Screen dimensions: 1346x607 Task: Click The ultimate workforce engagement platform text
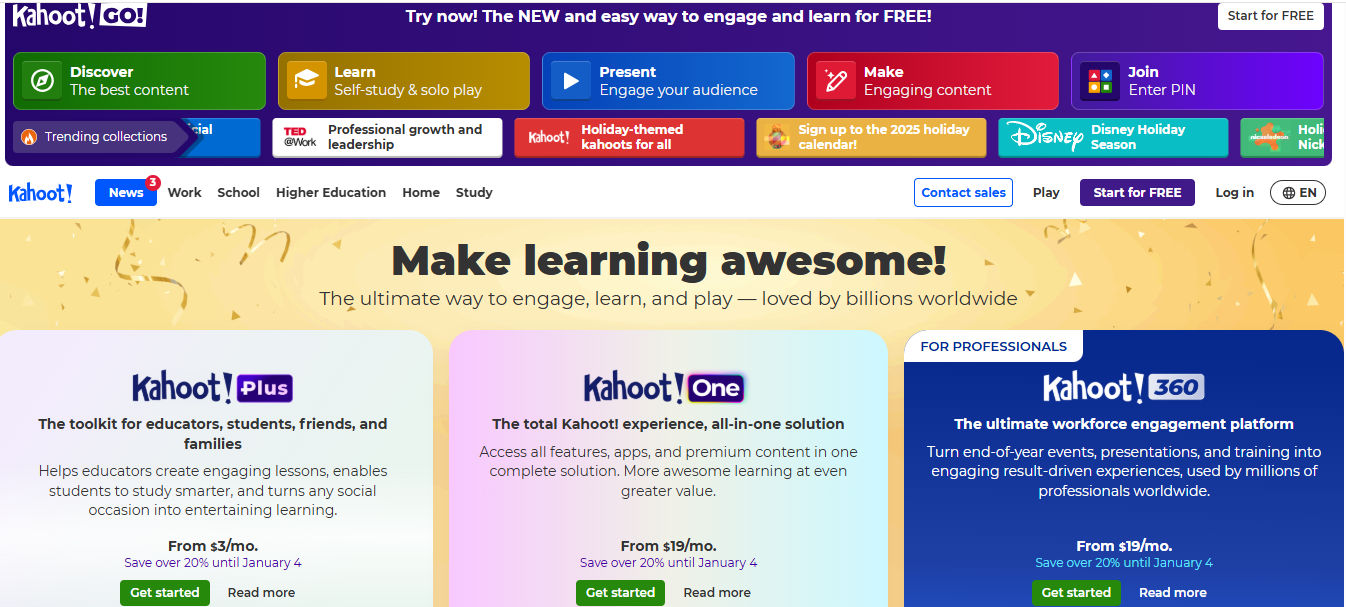1124,424
